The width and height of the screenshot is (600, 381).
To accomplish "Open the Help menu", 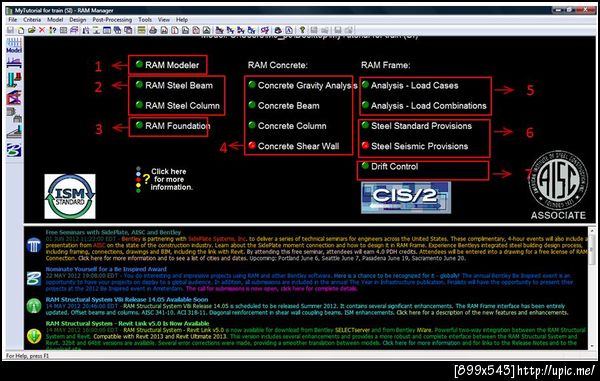I will [x=182, y=20].
